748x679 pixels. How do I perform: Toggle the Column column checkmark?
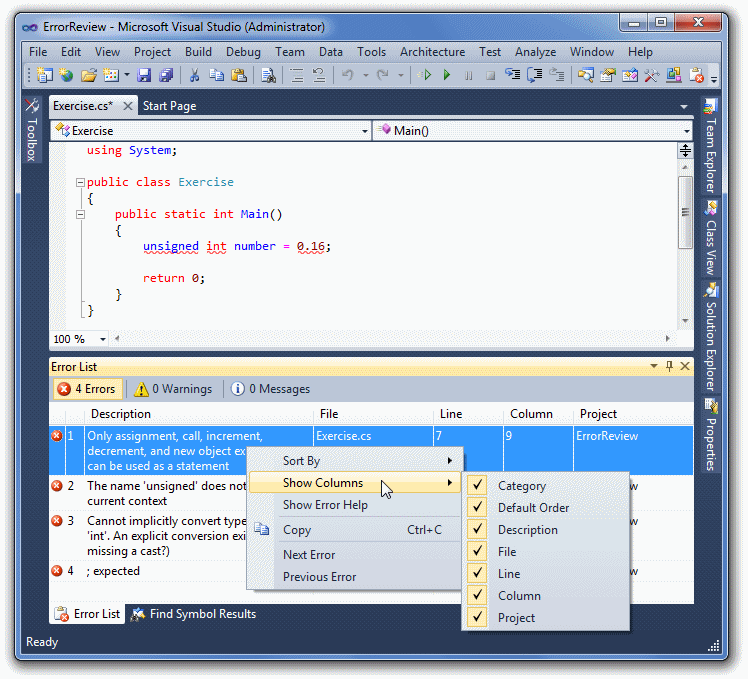click(x=477, y=595)
